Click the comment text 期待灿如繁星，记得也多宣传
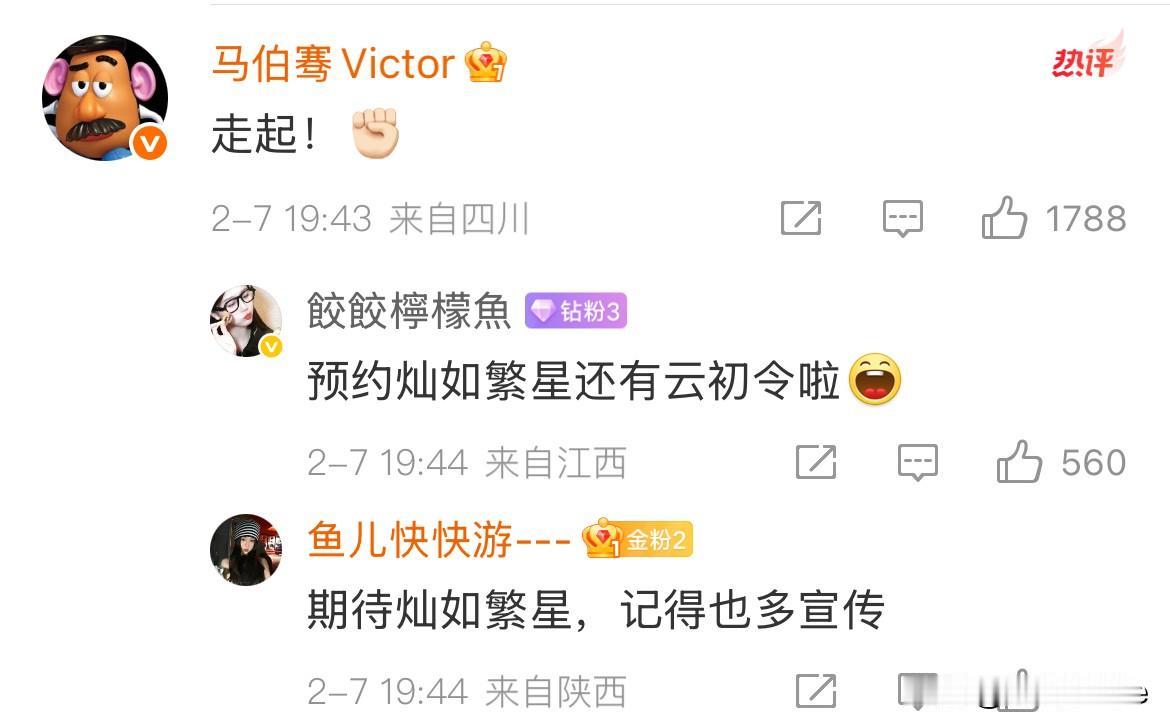This screenshot has height=728, width=1170. 596,609
